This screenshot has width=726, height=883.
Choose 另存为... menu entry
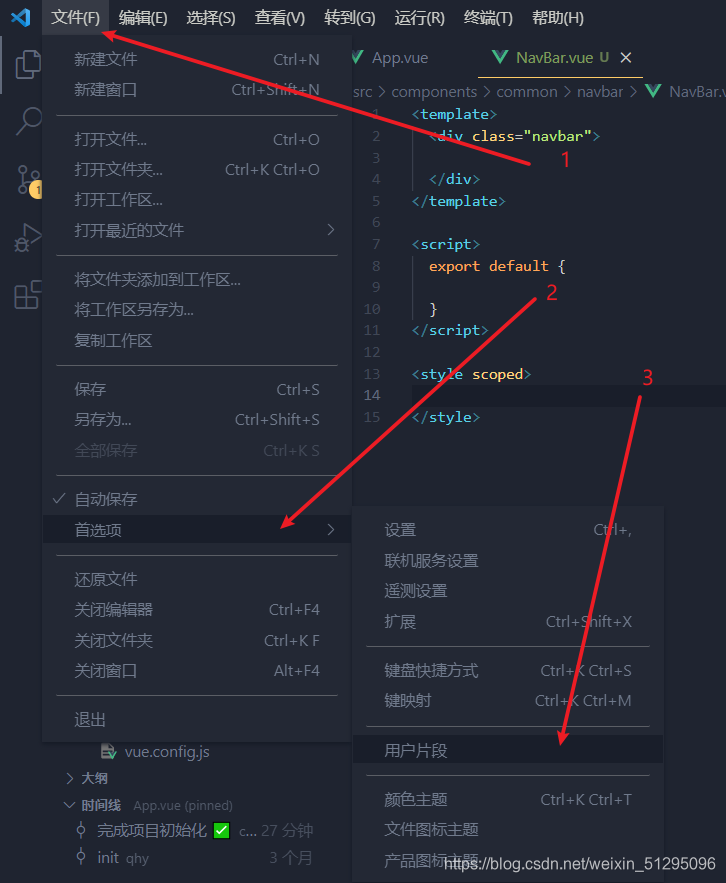(197, 420)
